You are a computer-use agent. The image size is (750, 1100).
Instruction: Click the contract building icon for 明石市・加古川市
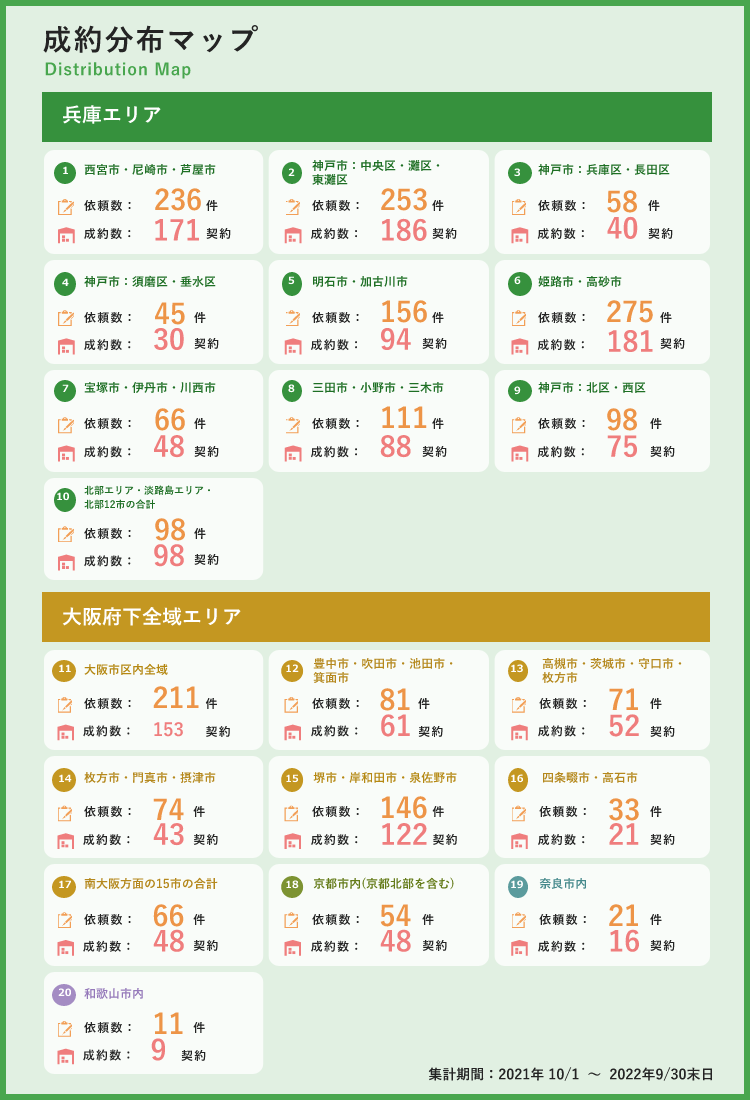(293, 346)
